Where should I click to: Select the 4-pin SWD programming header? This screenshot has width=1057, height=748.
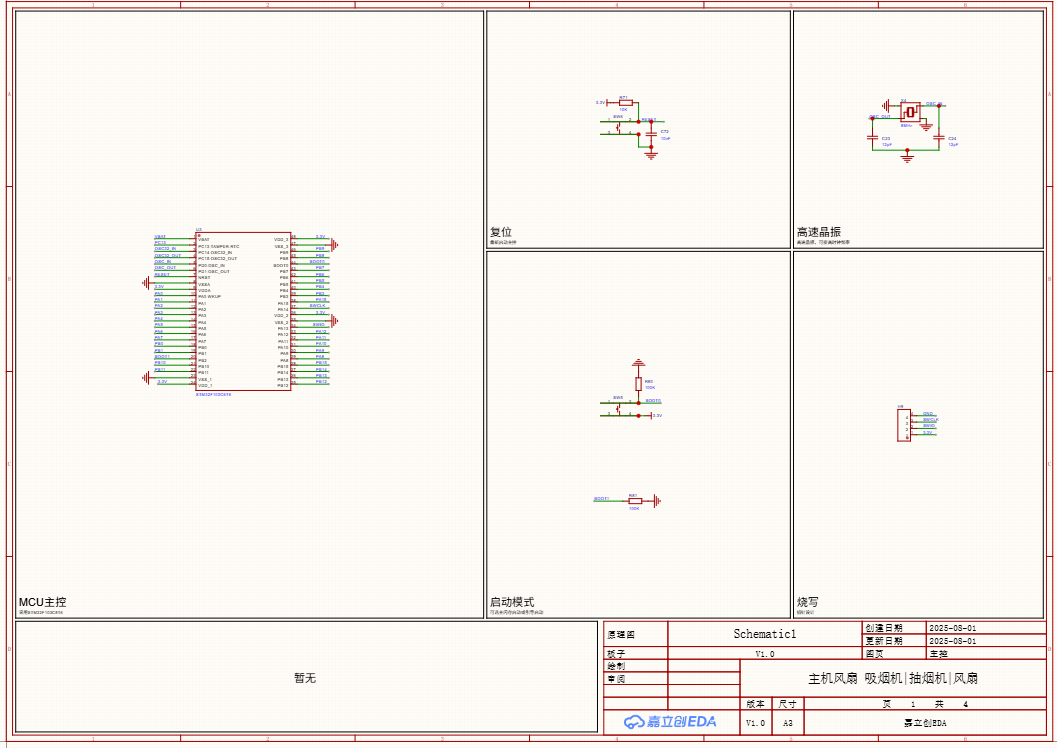[904, 425]
